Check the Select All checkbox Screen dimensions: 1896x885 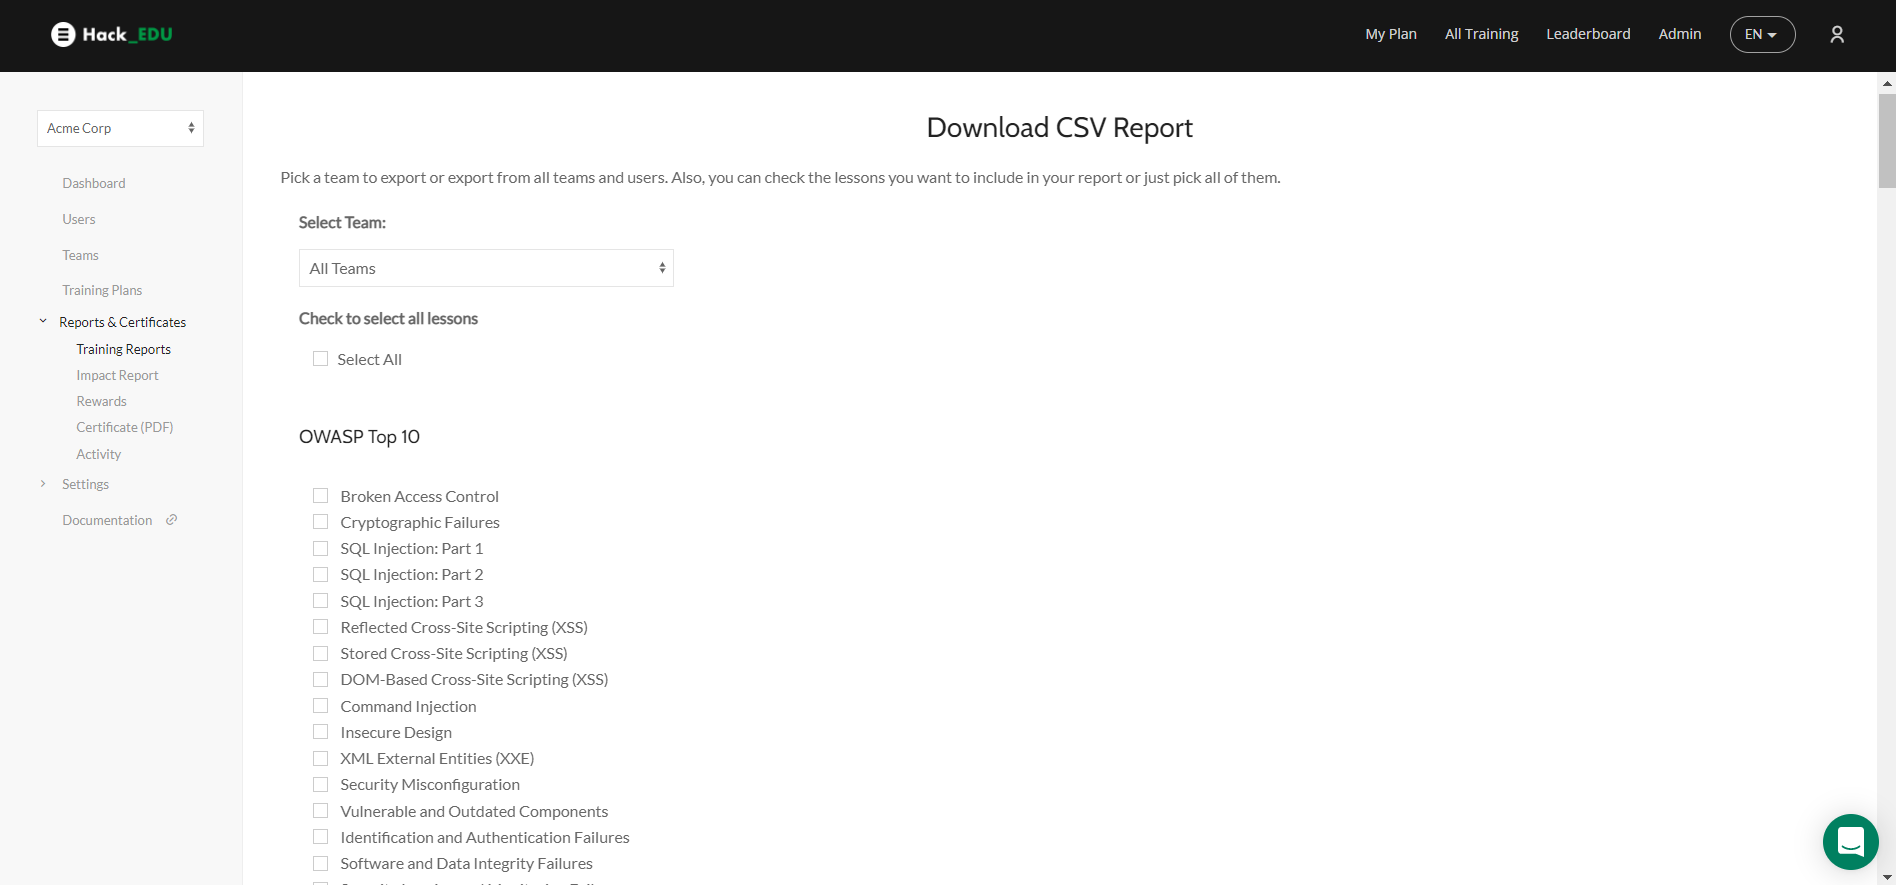[320, 359]
